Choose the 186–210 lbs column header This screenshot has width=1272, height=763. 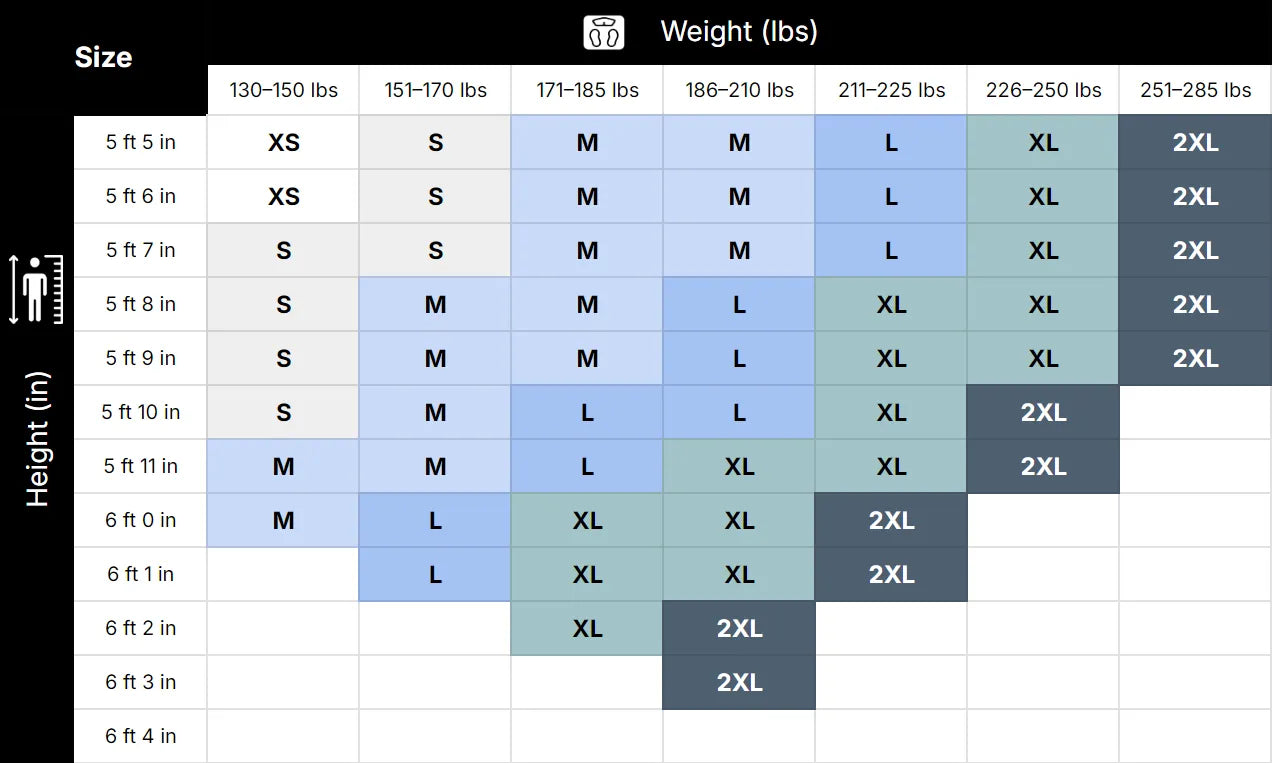point(739,90)
